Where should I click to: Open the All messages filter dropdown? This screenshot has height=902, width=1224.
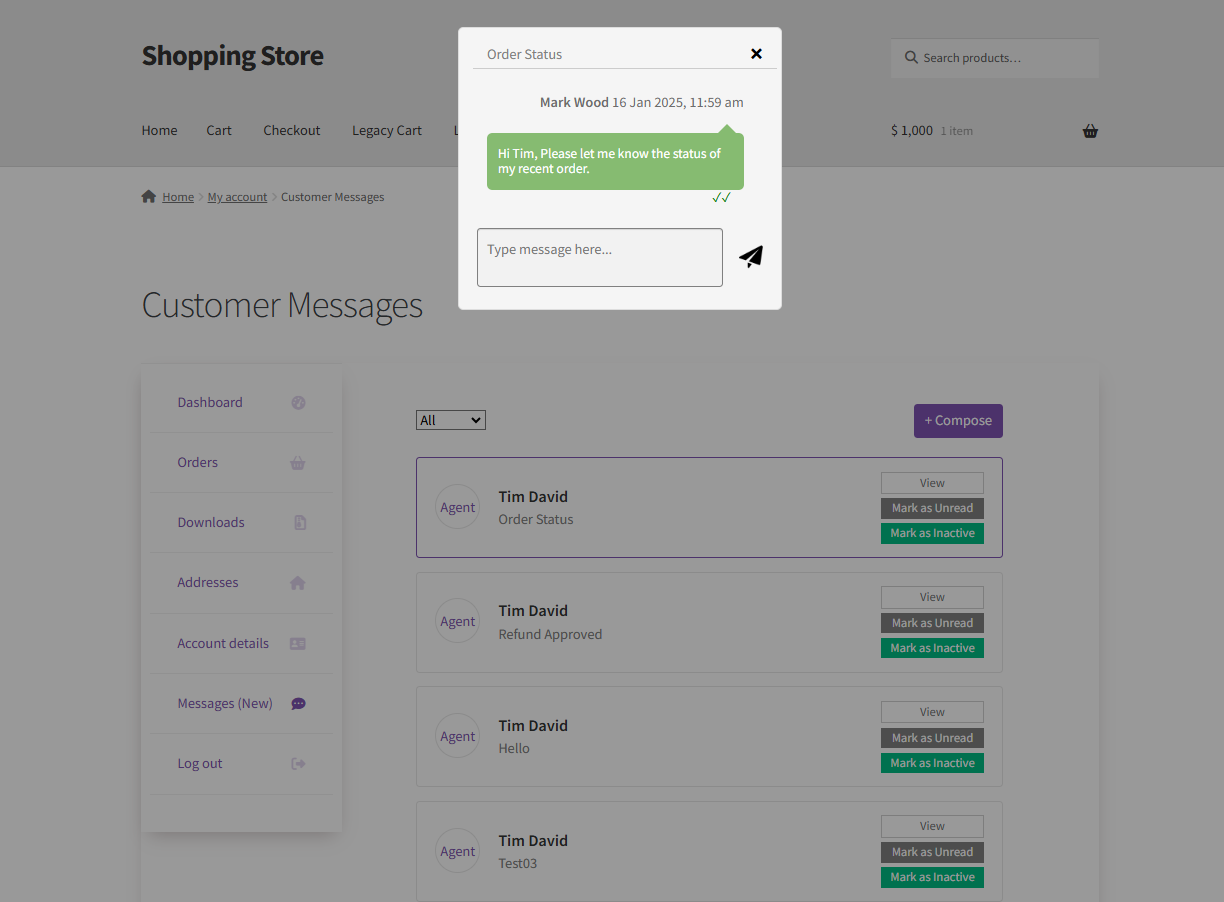pos(451,420)
